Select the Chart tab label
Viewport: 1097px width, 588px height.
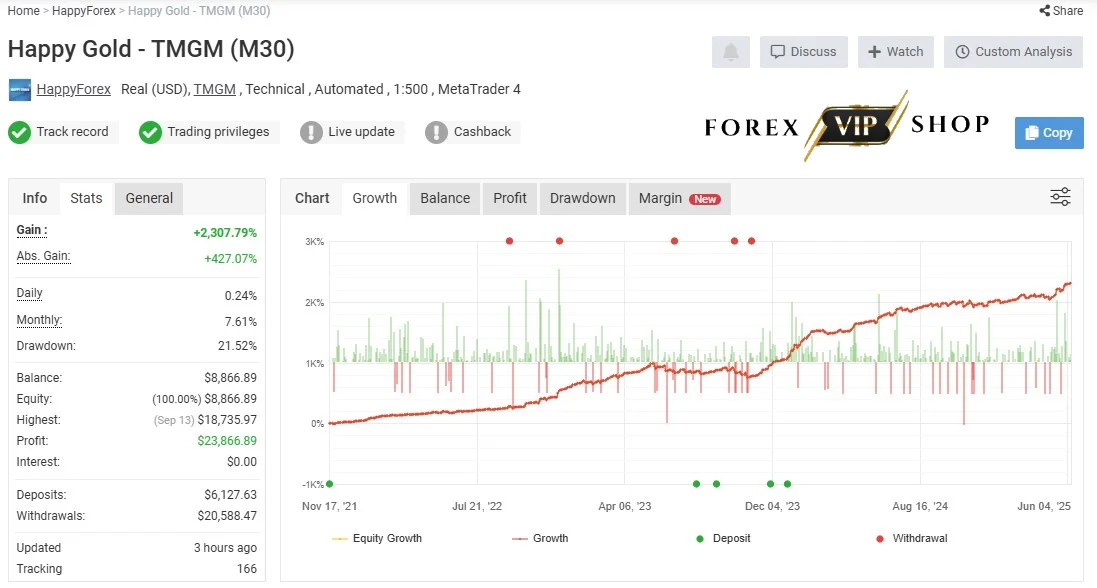(312, 198)
